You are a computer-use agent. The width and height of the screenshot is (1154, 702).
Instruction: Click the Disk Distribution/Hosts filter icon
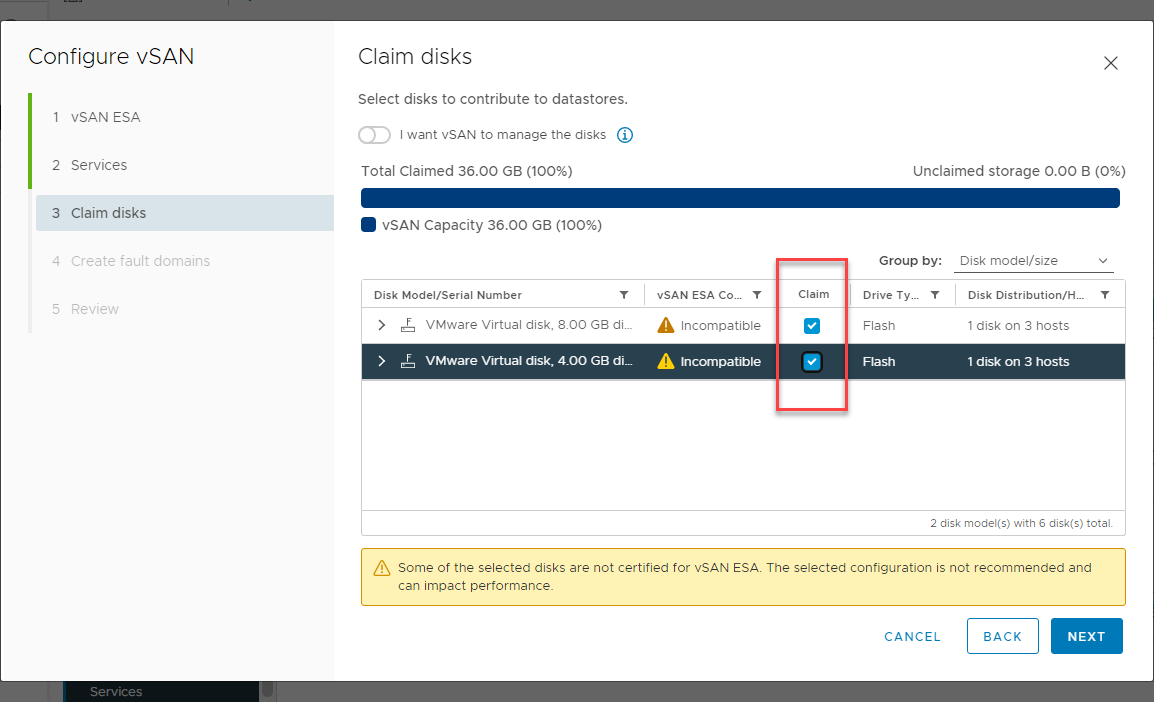(x=1105, y=294)
